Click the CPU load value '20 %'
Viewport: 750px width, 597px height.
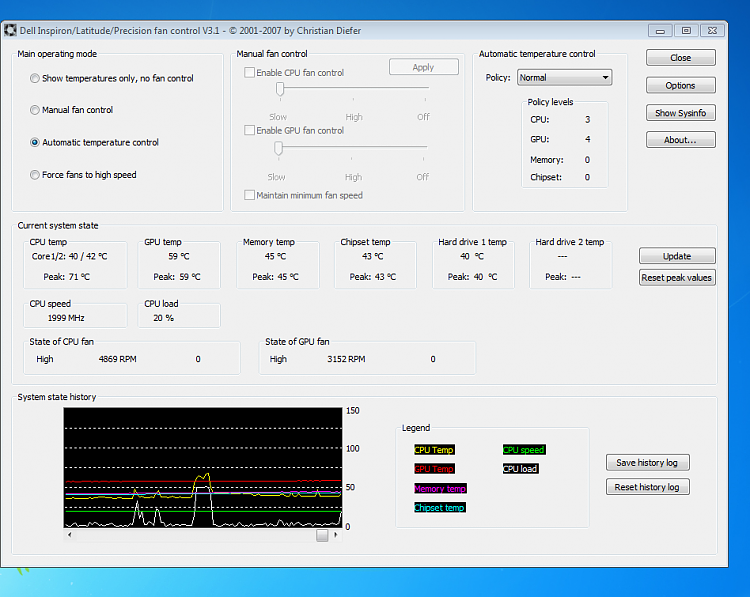click(164, 318)
